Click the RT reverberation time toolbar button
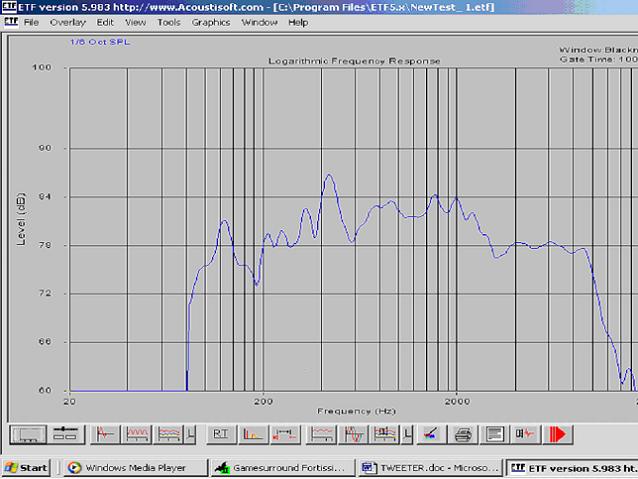Screen dimensions: 638x479 tap(221, 434)
